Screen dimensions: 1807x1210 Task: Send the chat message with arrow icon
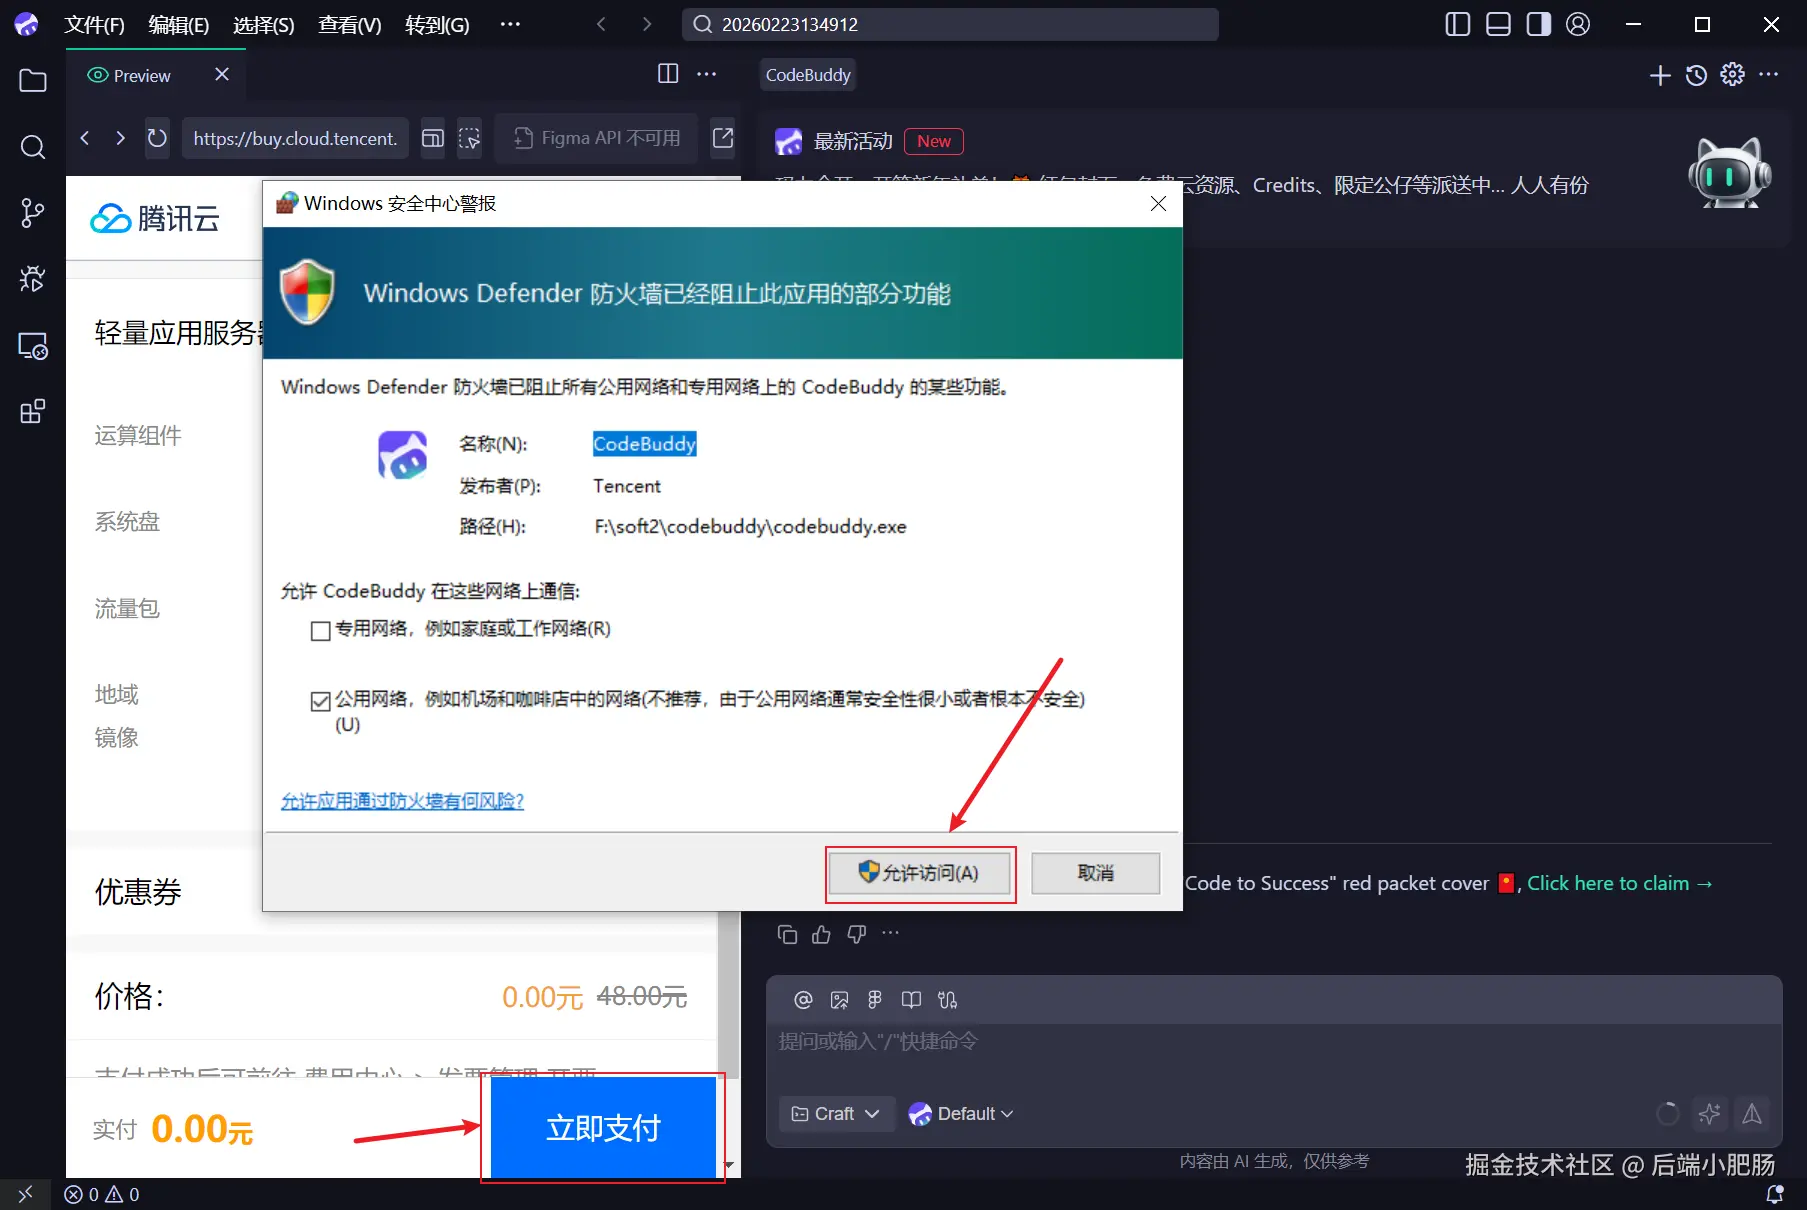[x=1752, y=1114]
